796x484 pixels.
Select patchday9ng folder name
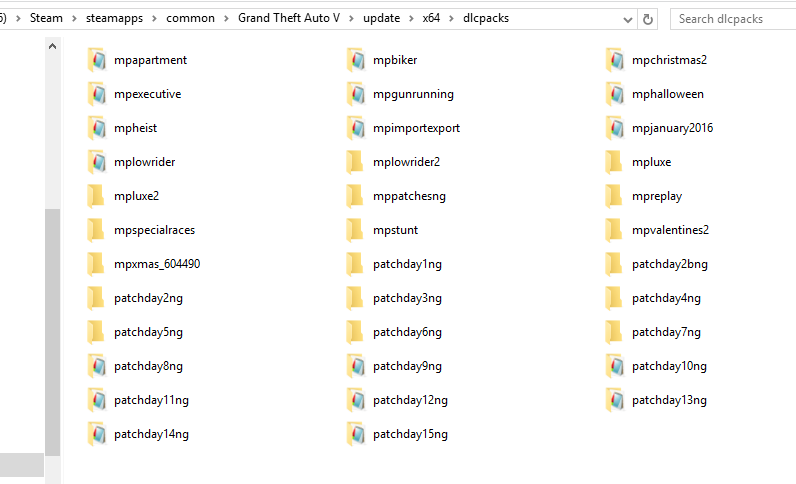(x=407, y=367)
